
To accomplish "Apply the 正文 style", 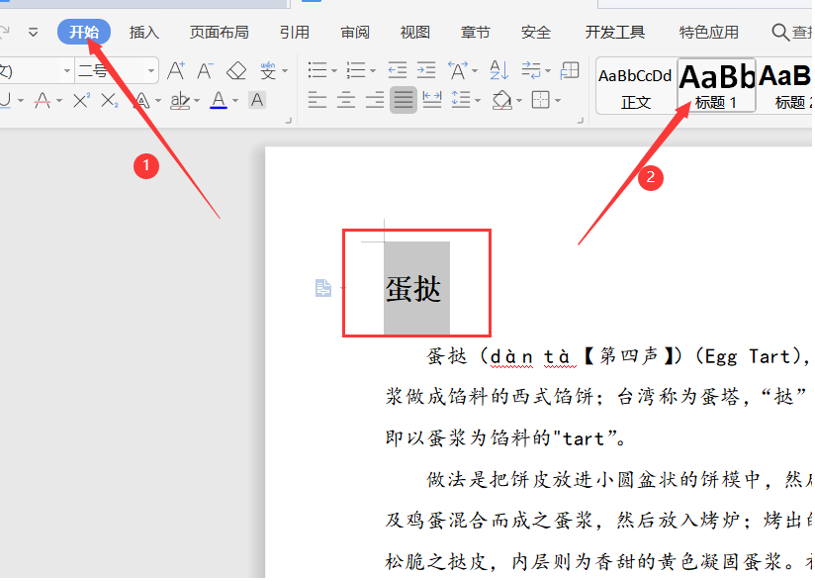I will click(636, 86).
